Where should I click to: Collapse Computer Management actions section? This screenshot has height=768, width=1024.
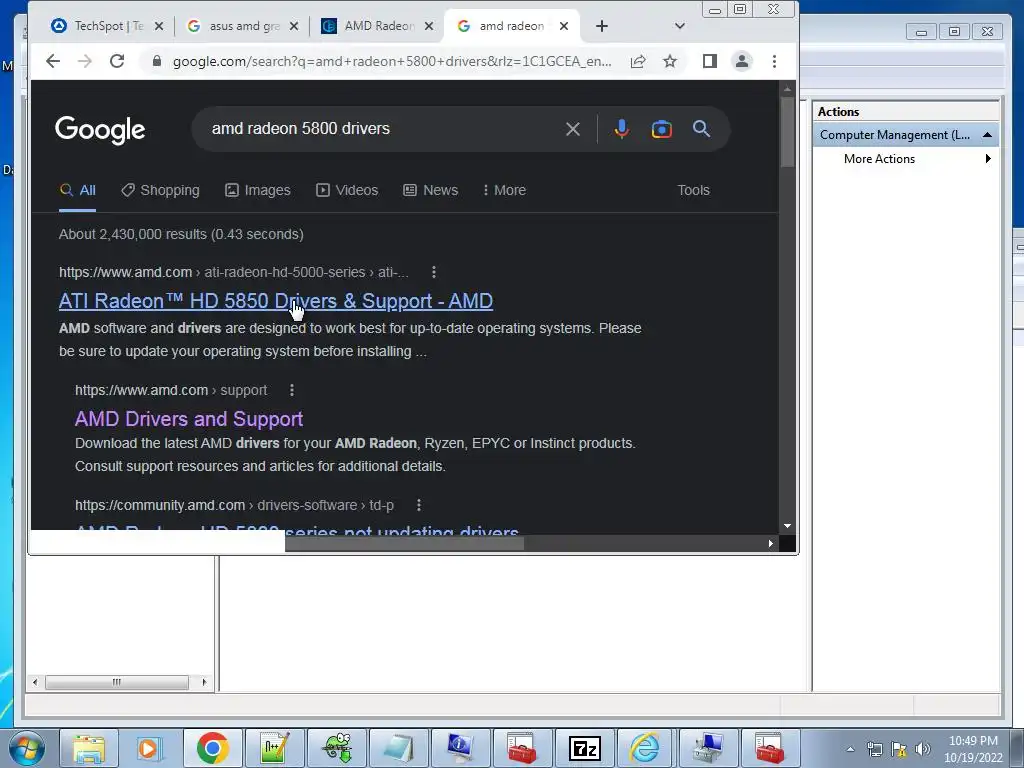(987, 135)
